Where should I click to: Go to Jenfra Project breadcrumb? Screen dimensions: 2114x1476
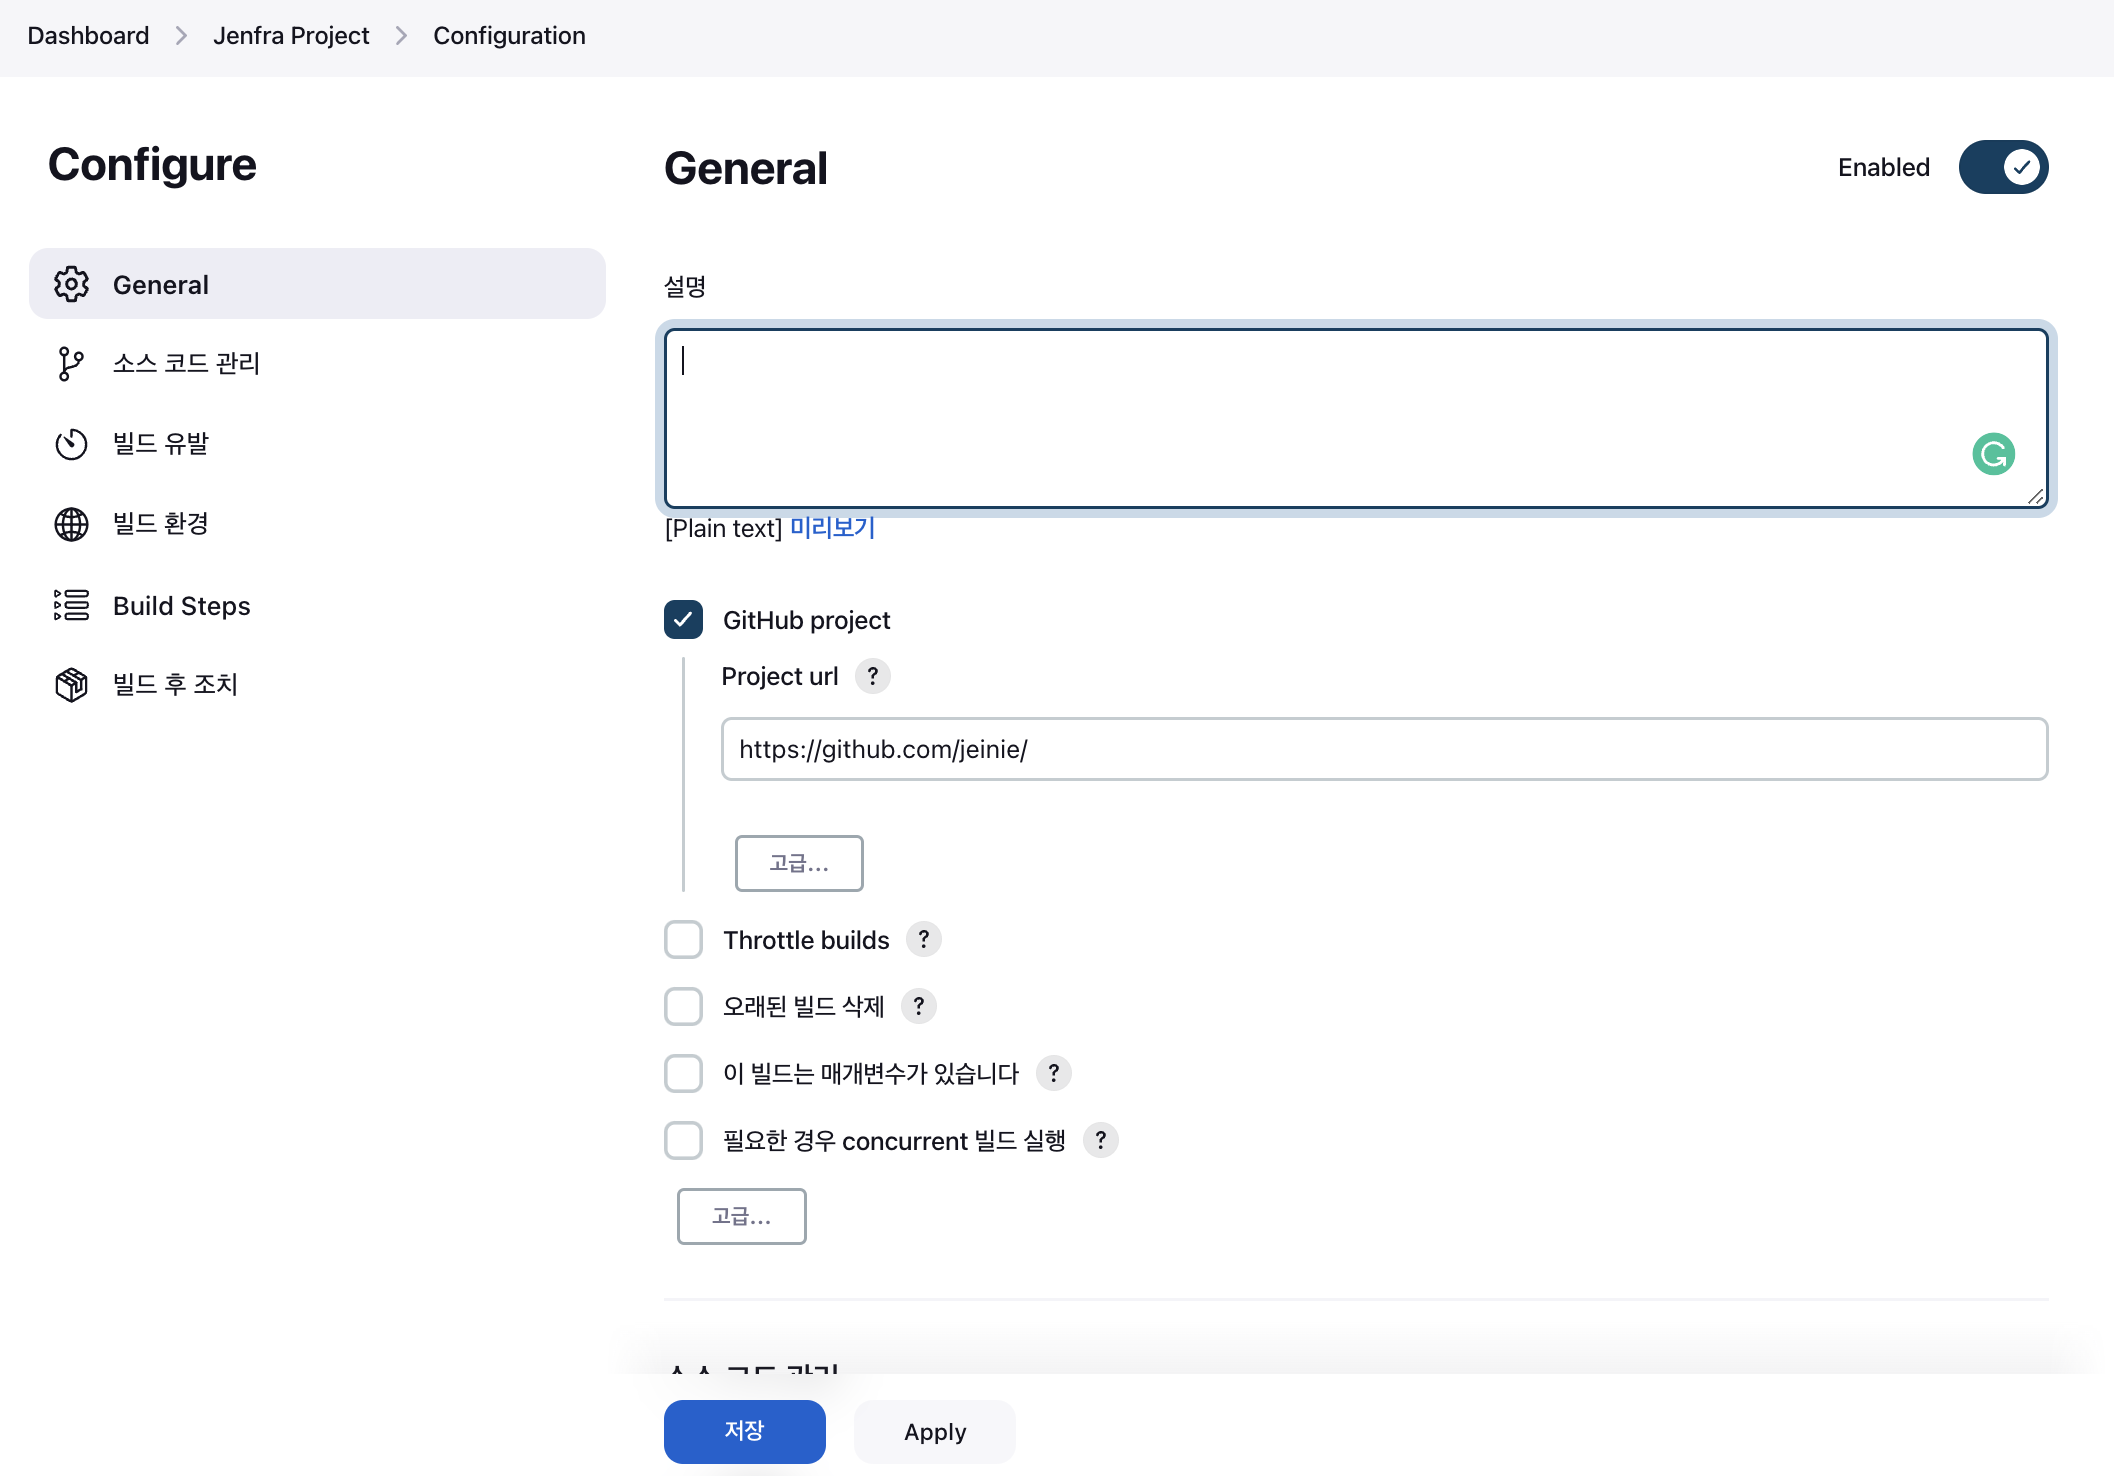(291, 36)
